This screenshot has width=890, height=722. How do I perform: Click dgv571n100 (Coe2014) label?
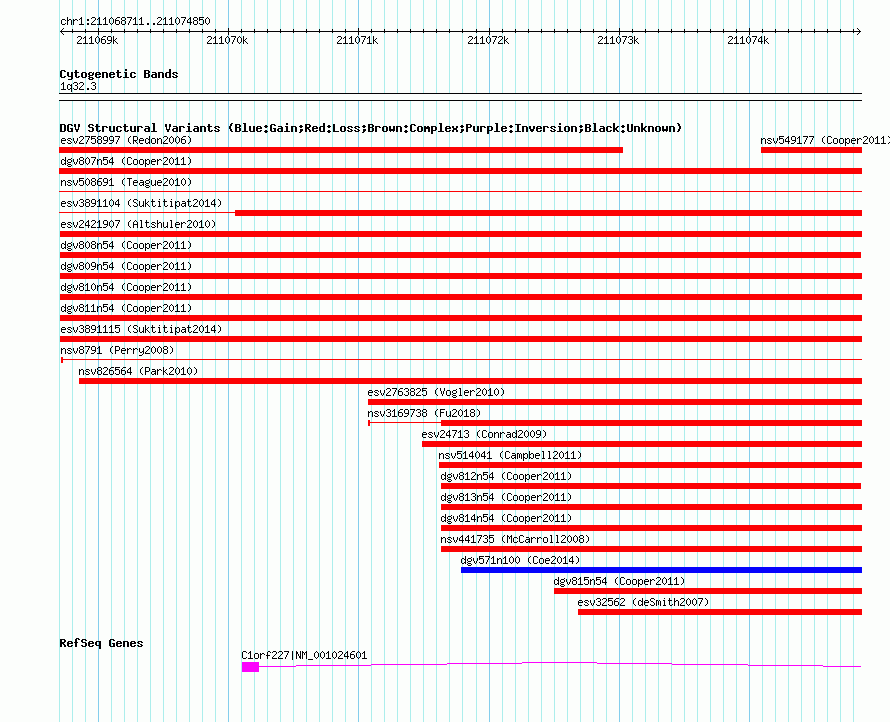pyautogui.click(x=520, y=560)
